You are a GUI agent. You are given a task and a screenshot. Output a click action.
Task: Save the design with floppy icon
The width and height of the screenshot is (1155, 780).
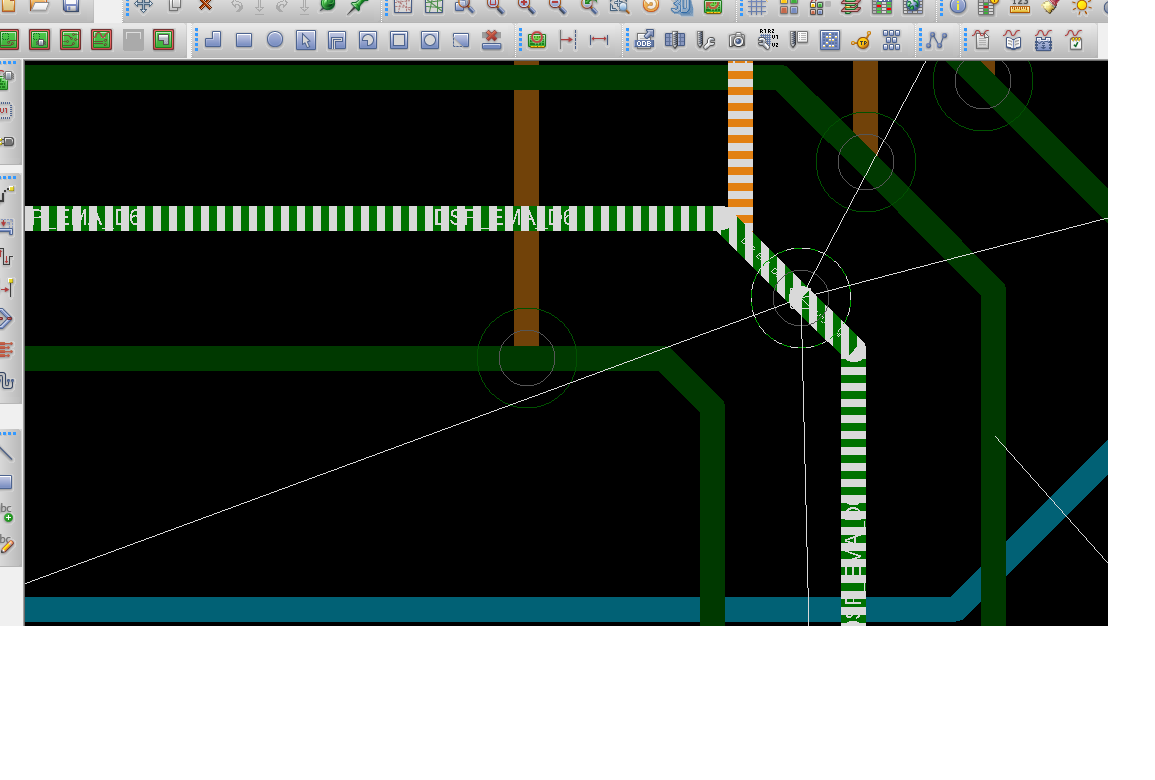(71, 7)
